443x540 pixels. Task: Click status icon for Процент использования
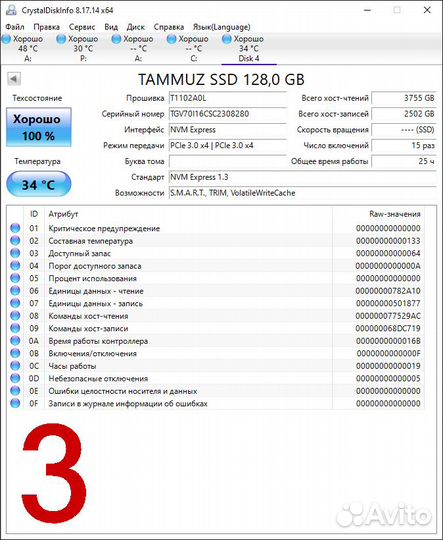pyautogui.click(x=15, y=278)
